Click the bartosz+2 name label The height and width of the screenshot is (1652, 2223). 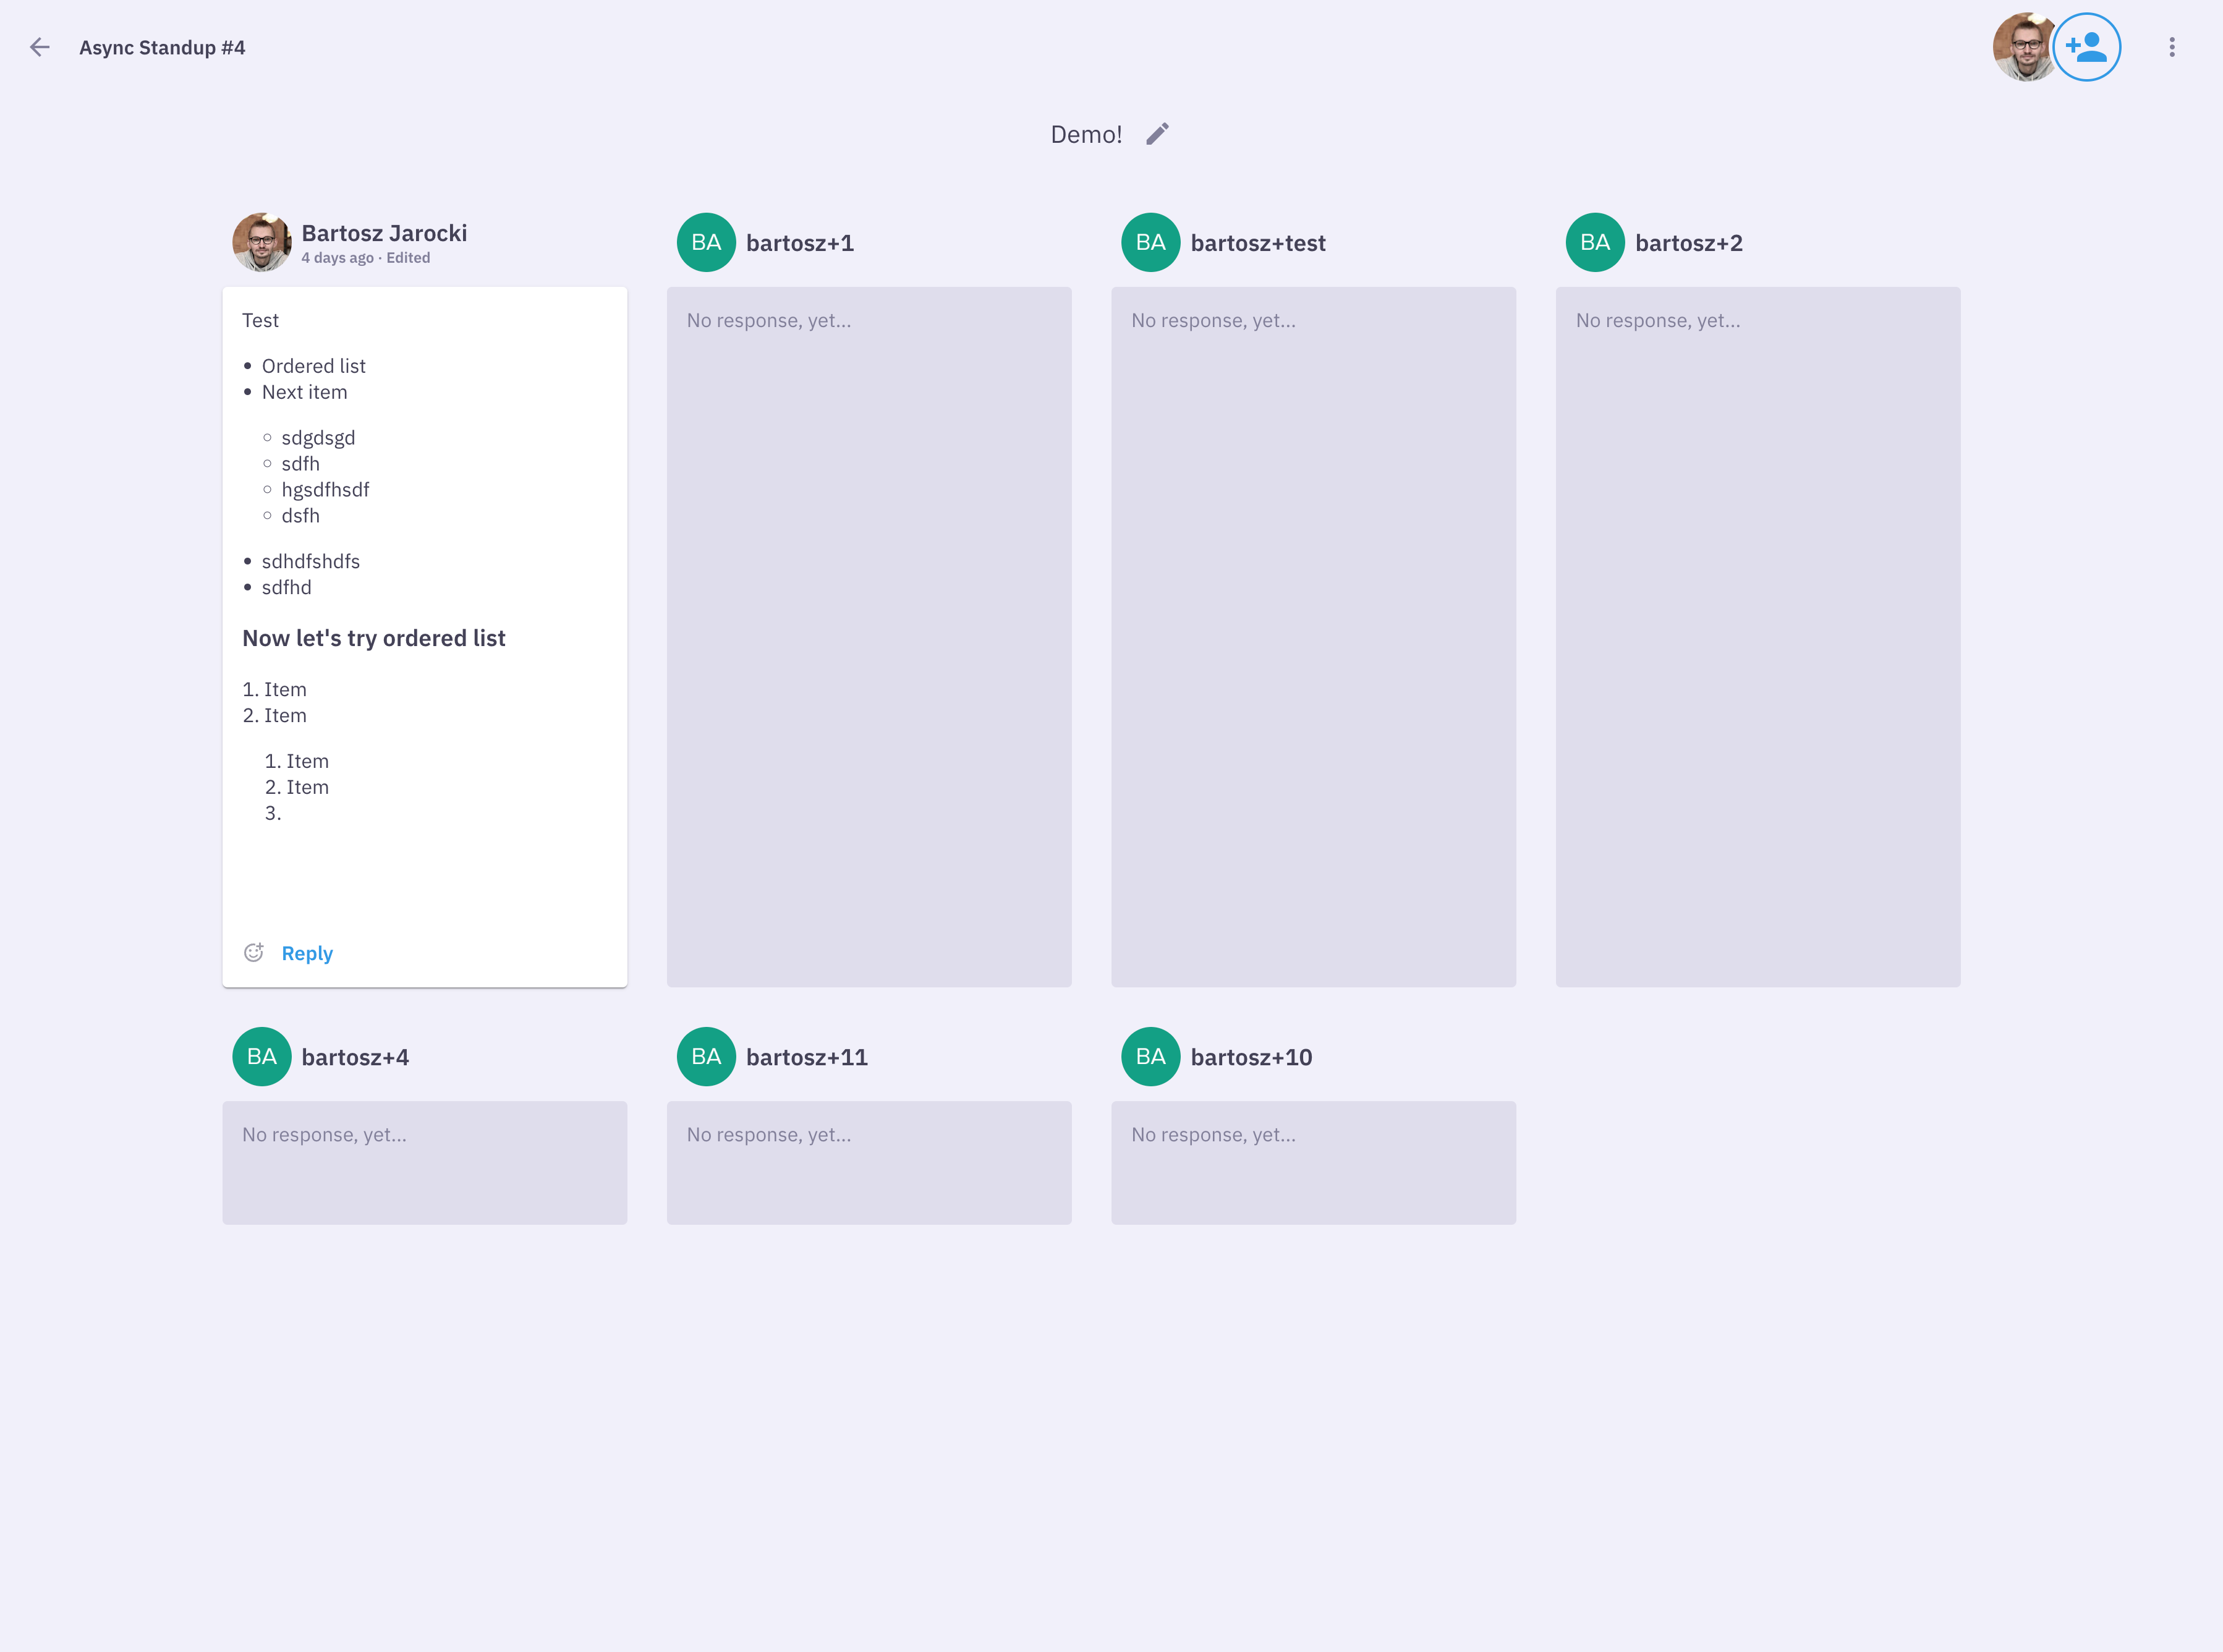click(1689, 242)
